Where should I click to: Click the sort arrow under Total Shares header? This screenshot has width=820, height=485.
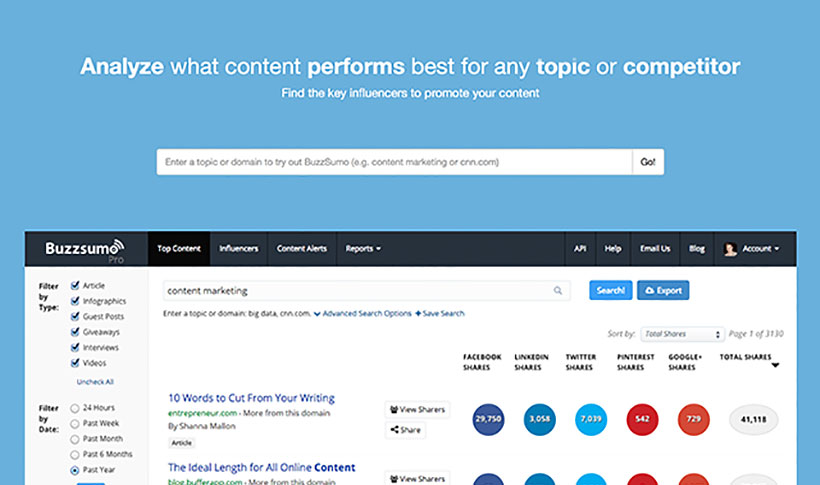click(775, 365)
